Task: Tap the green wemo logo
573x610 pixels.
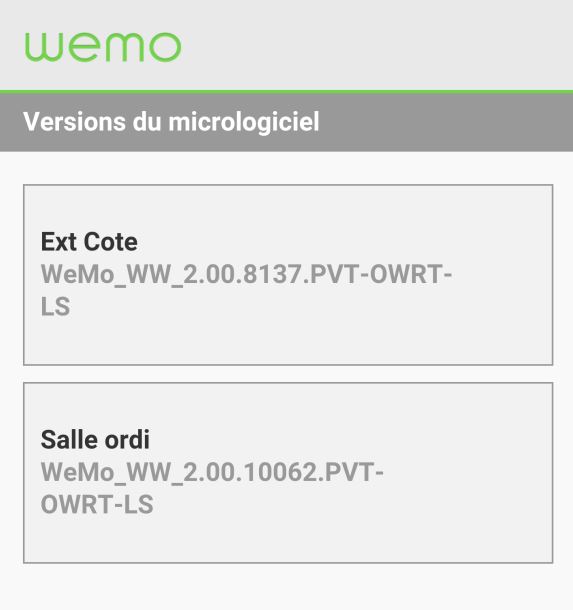Action: pyautogui.click(x=103, y=47)
